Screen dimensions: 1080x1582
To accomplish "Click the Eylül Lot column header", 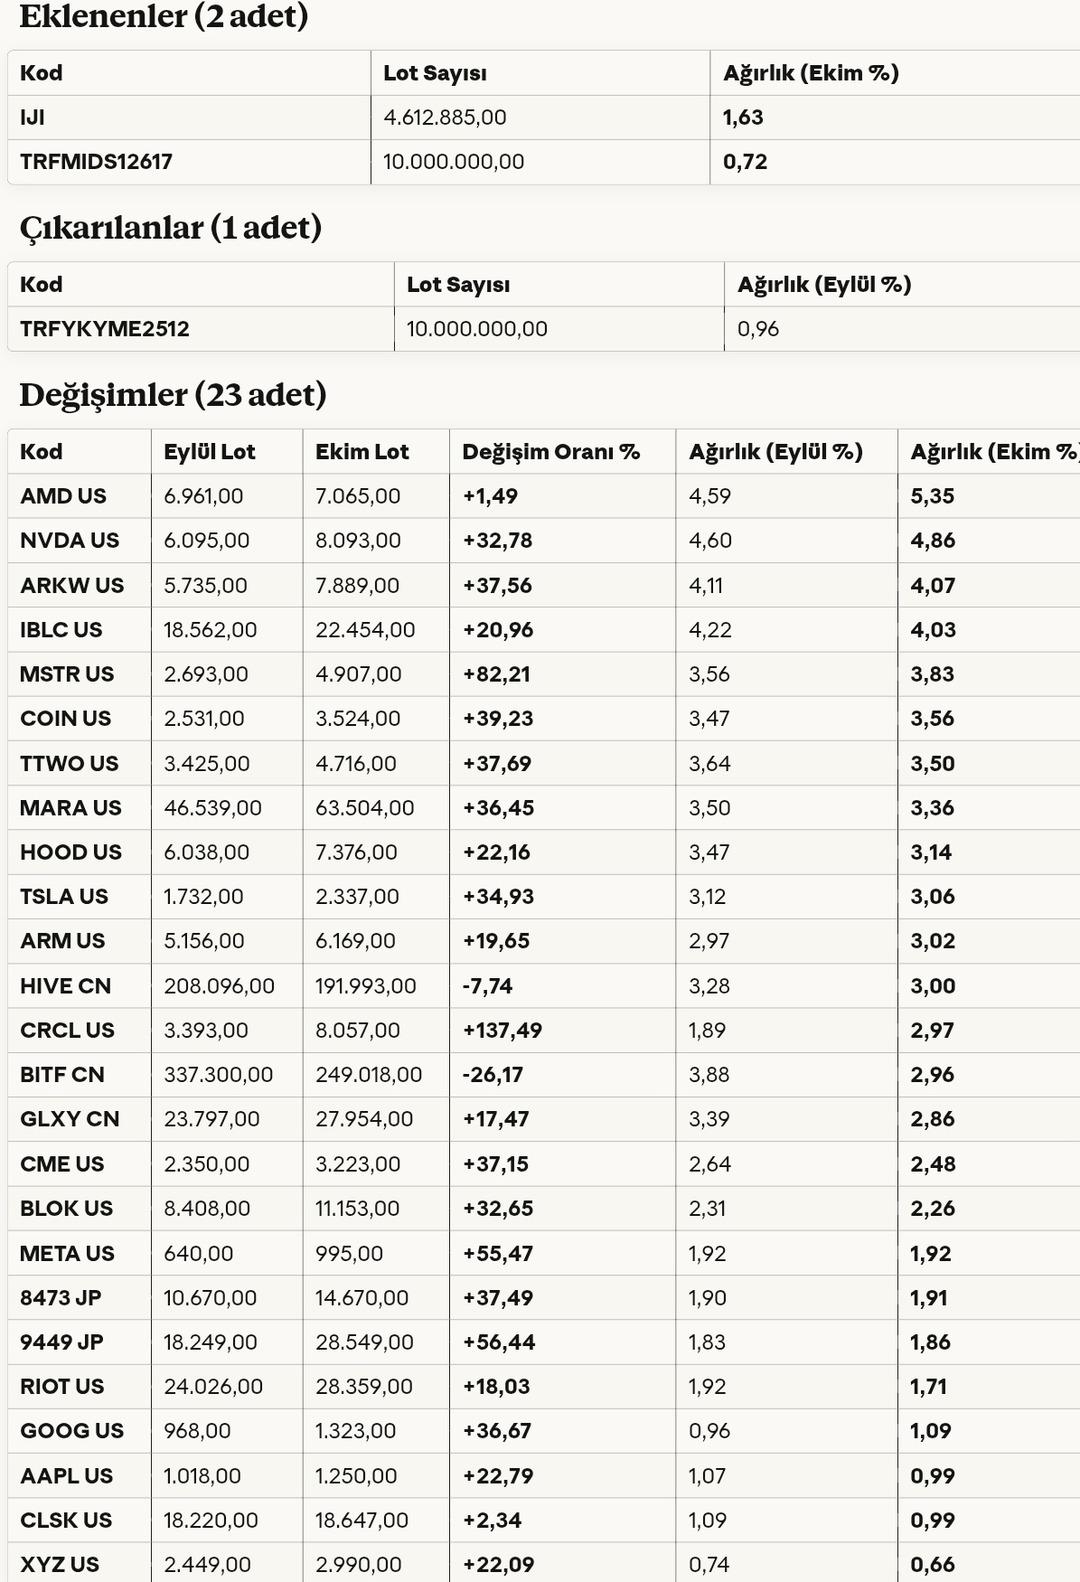I will [209, 451].
